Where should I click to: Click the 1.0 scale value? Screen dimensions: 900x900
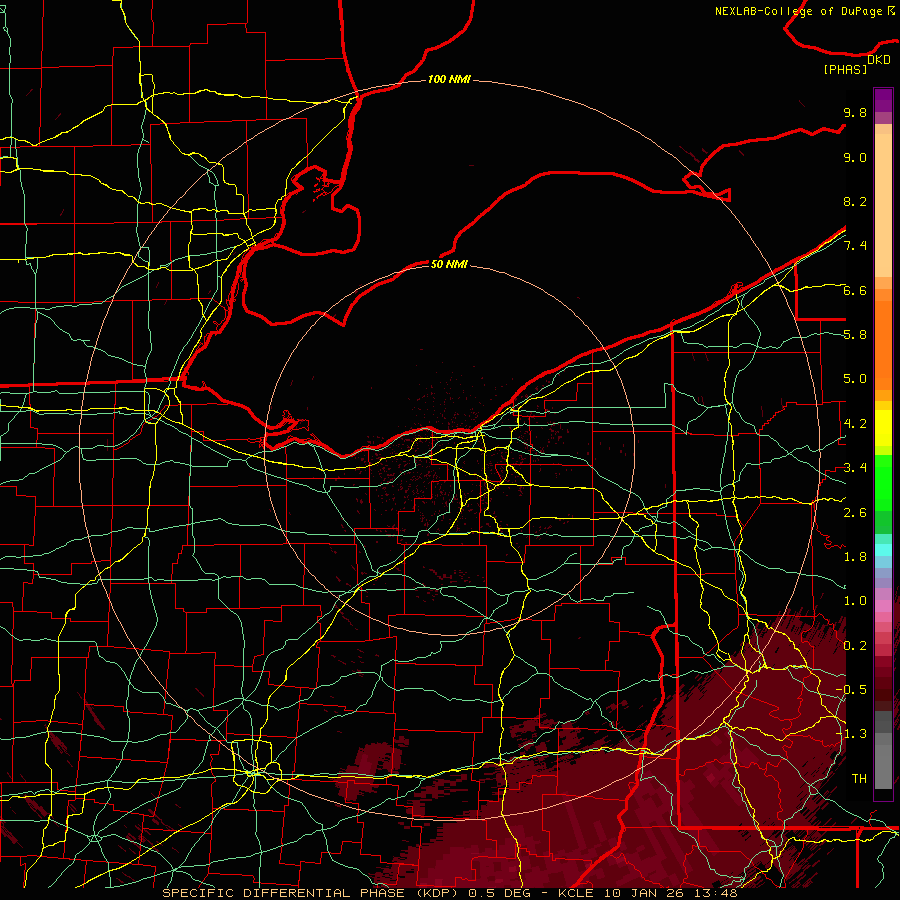tap(855, 601)
